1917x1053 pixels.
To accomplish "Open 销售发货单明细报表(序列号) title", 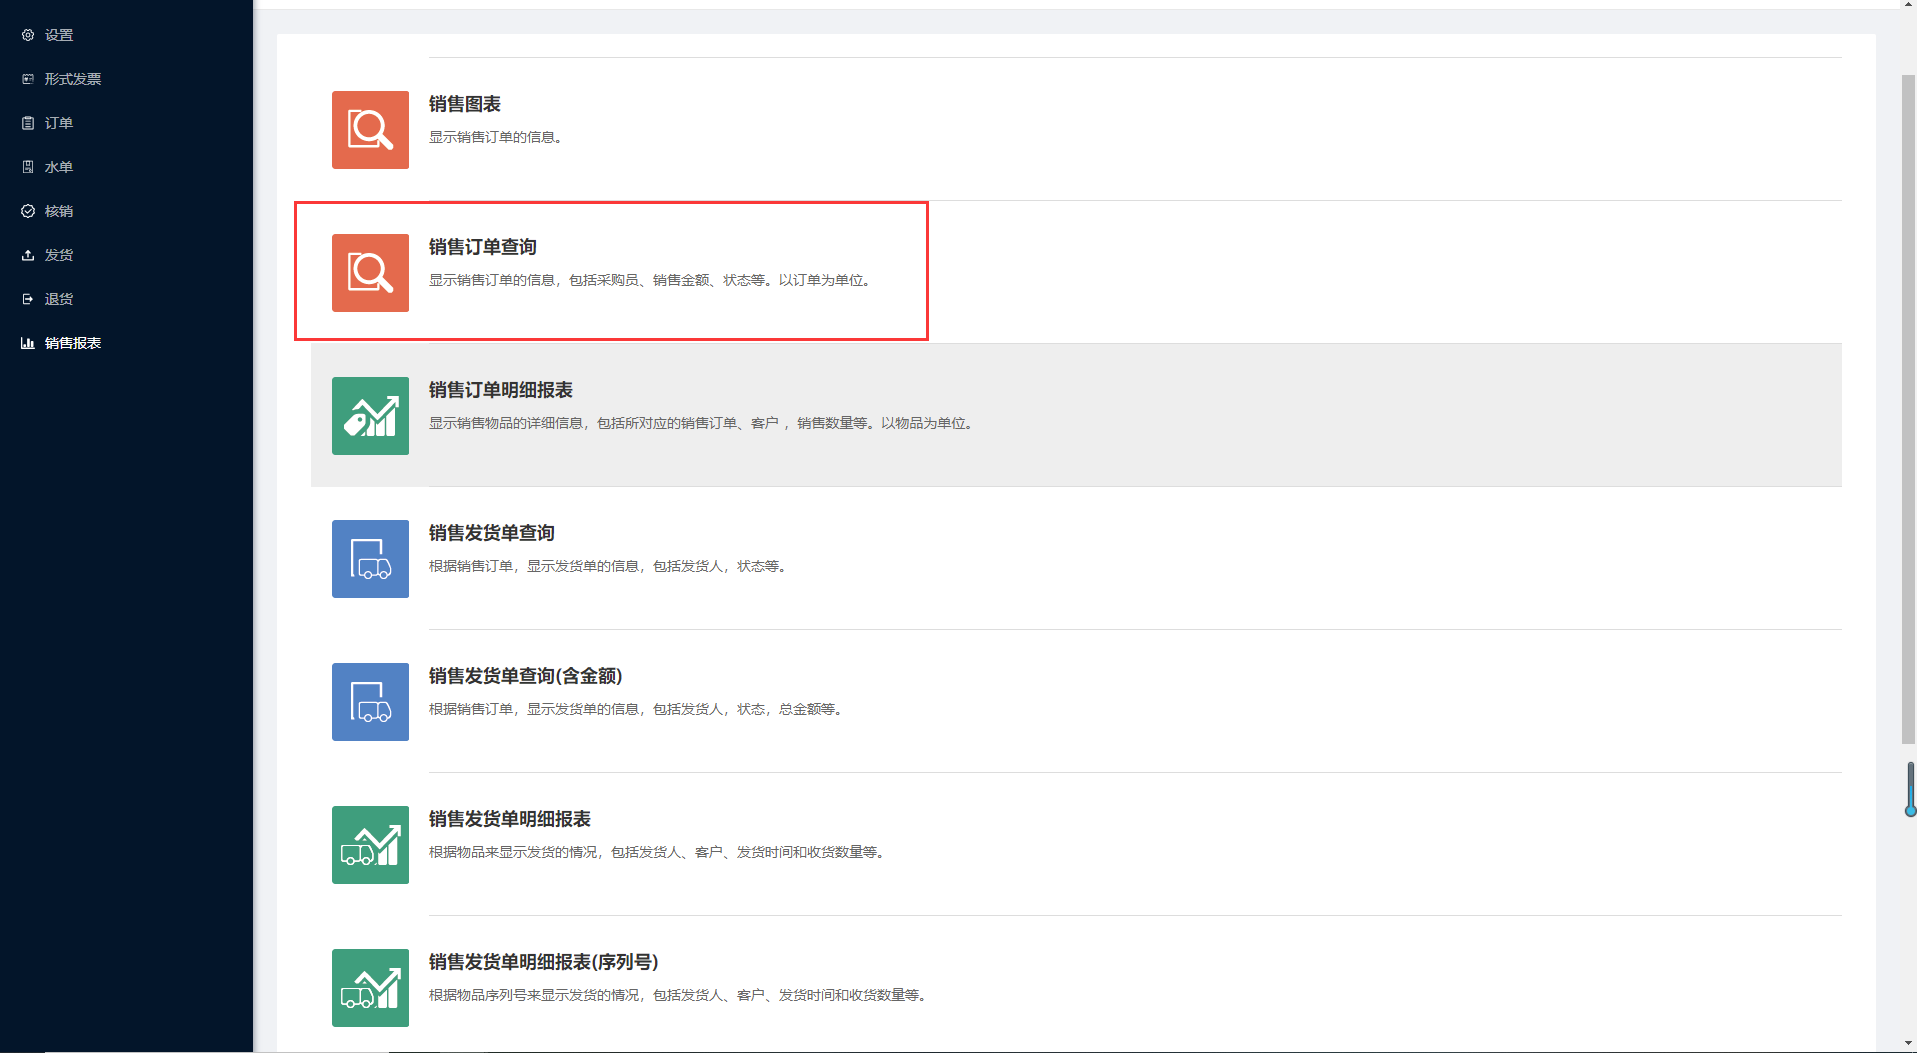I will [544, 962].
